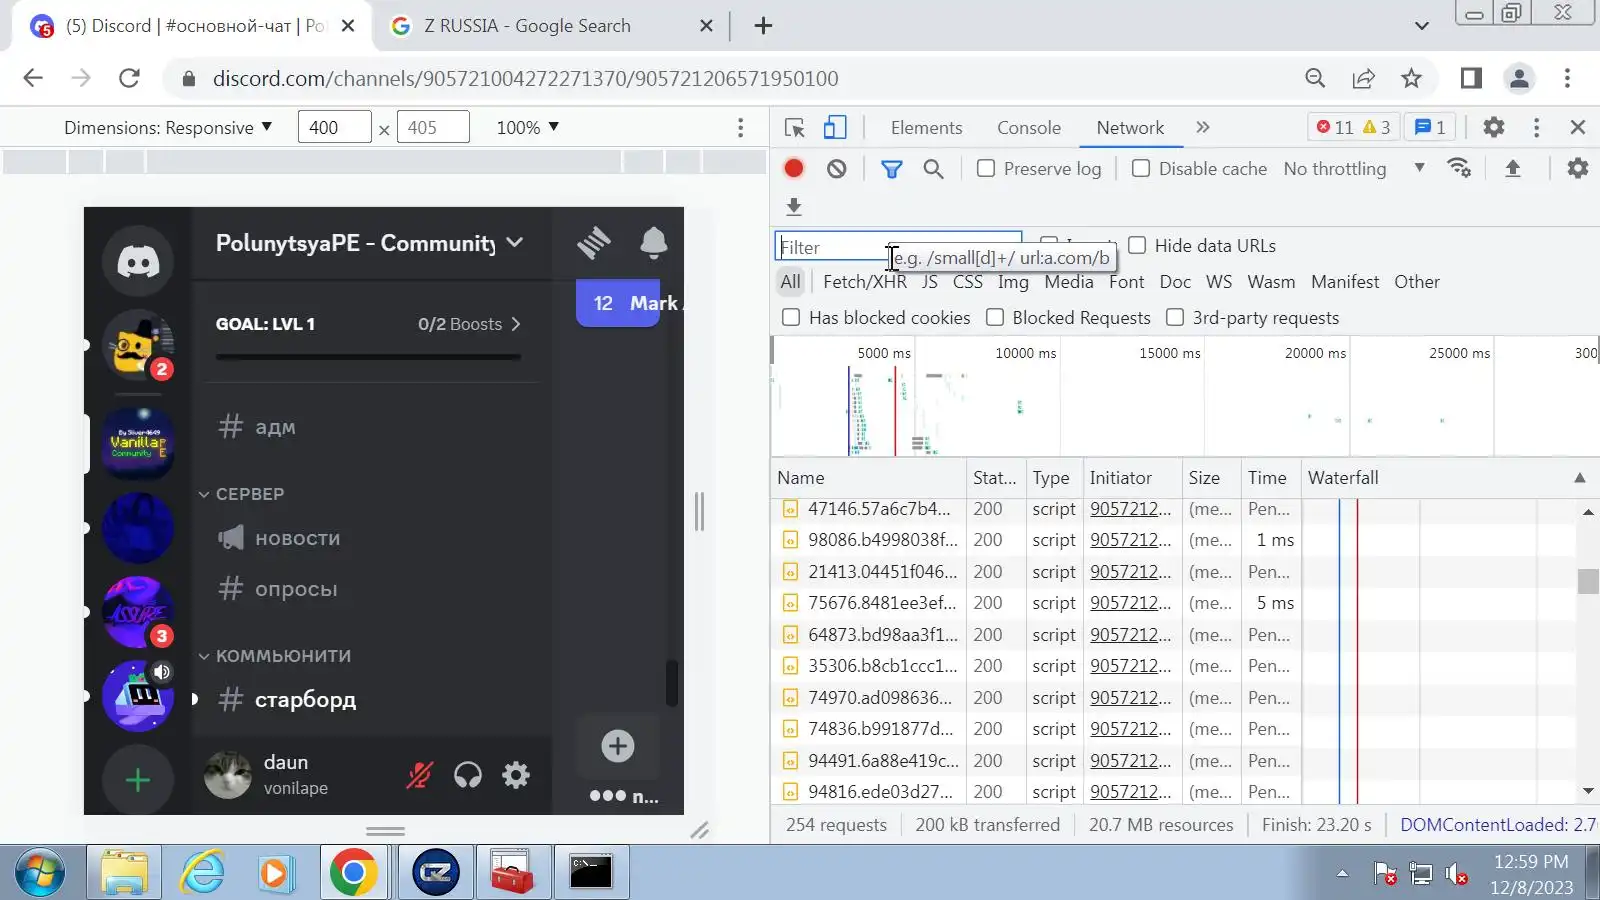Viewport: 1600px width, 900px height.
Task: Toggle the device toolbar icon
Action: point(835,128)
